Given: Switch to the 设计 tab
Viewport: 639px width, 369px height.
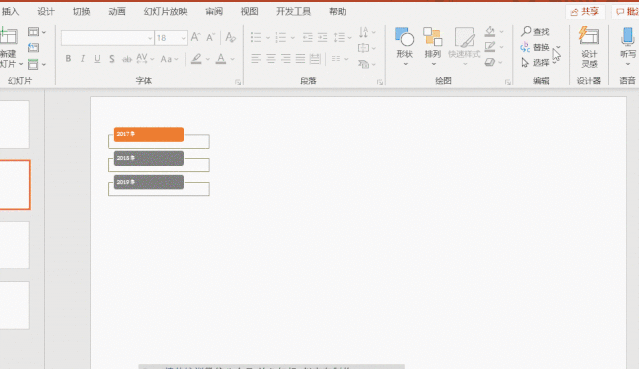Looking at the screenshot, I should (x=46, y=12).
